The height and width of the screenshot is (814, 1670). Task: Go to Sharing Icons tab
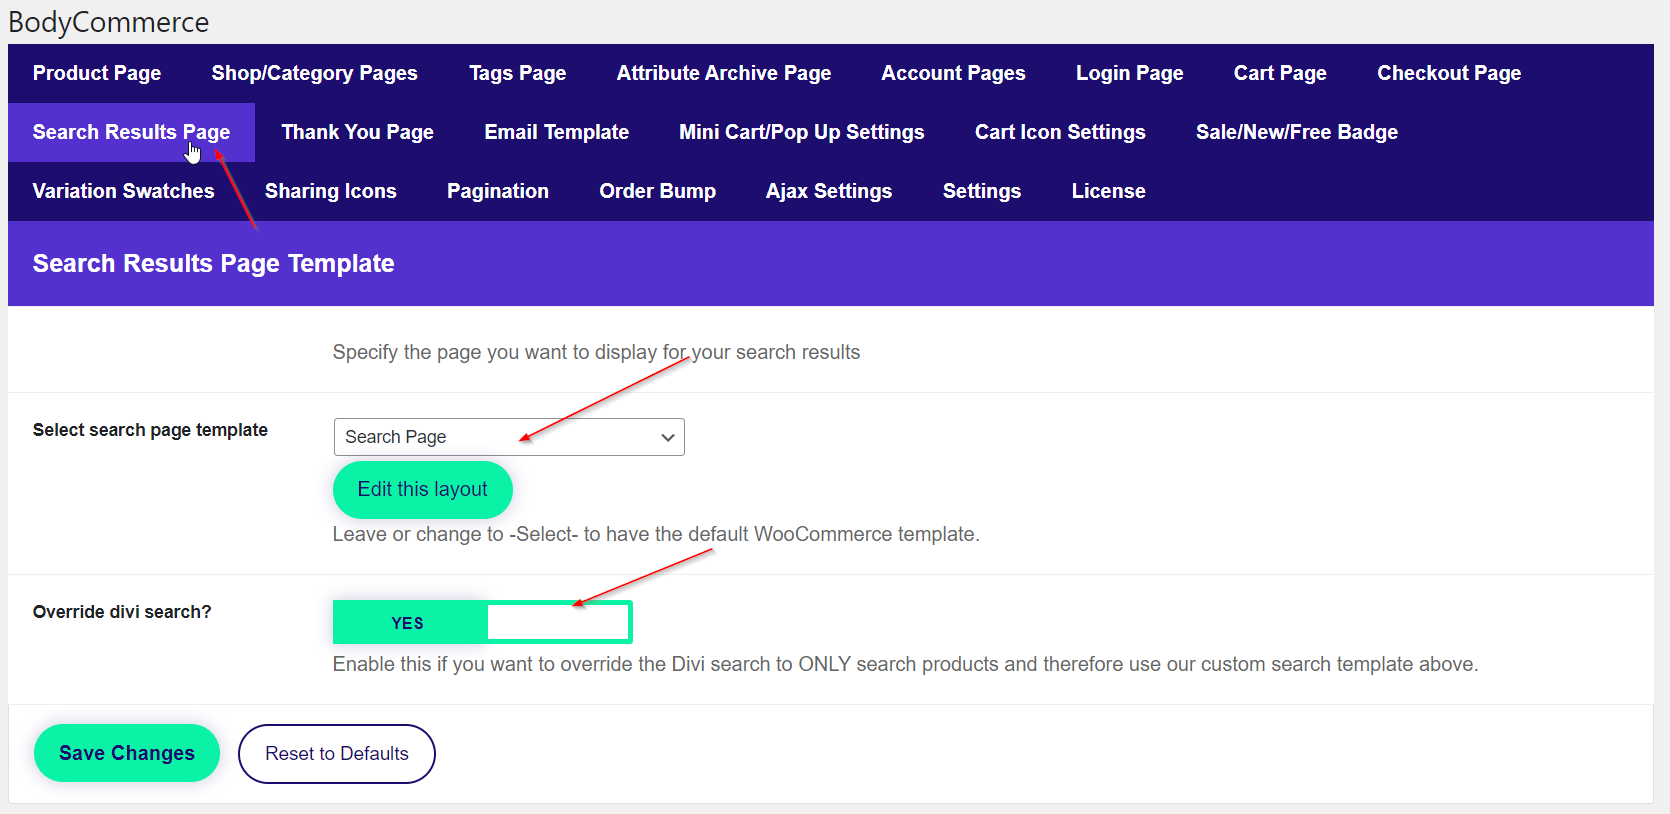pyautogui.click(x=331, y=191)
